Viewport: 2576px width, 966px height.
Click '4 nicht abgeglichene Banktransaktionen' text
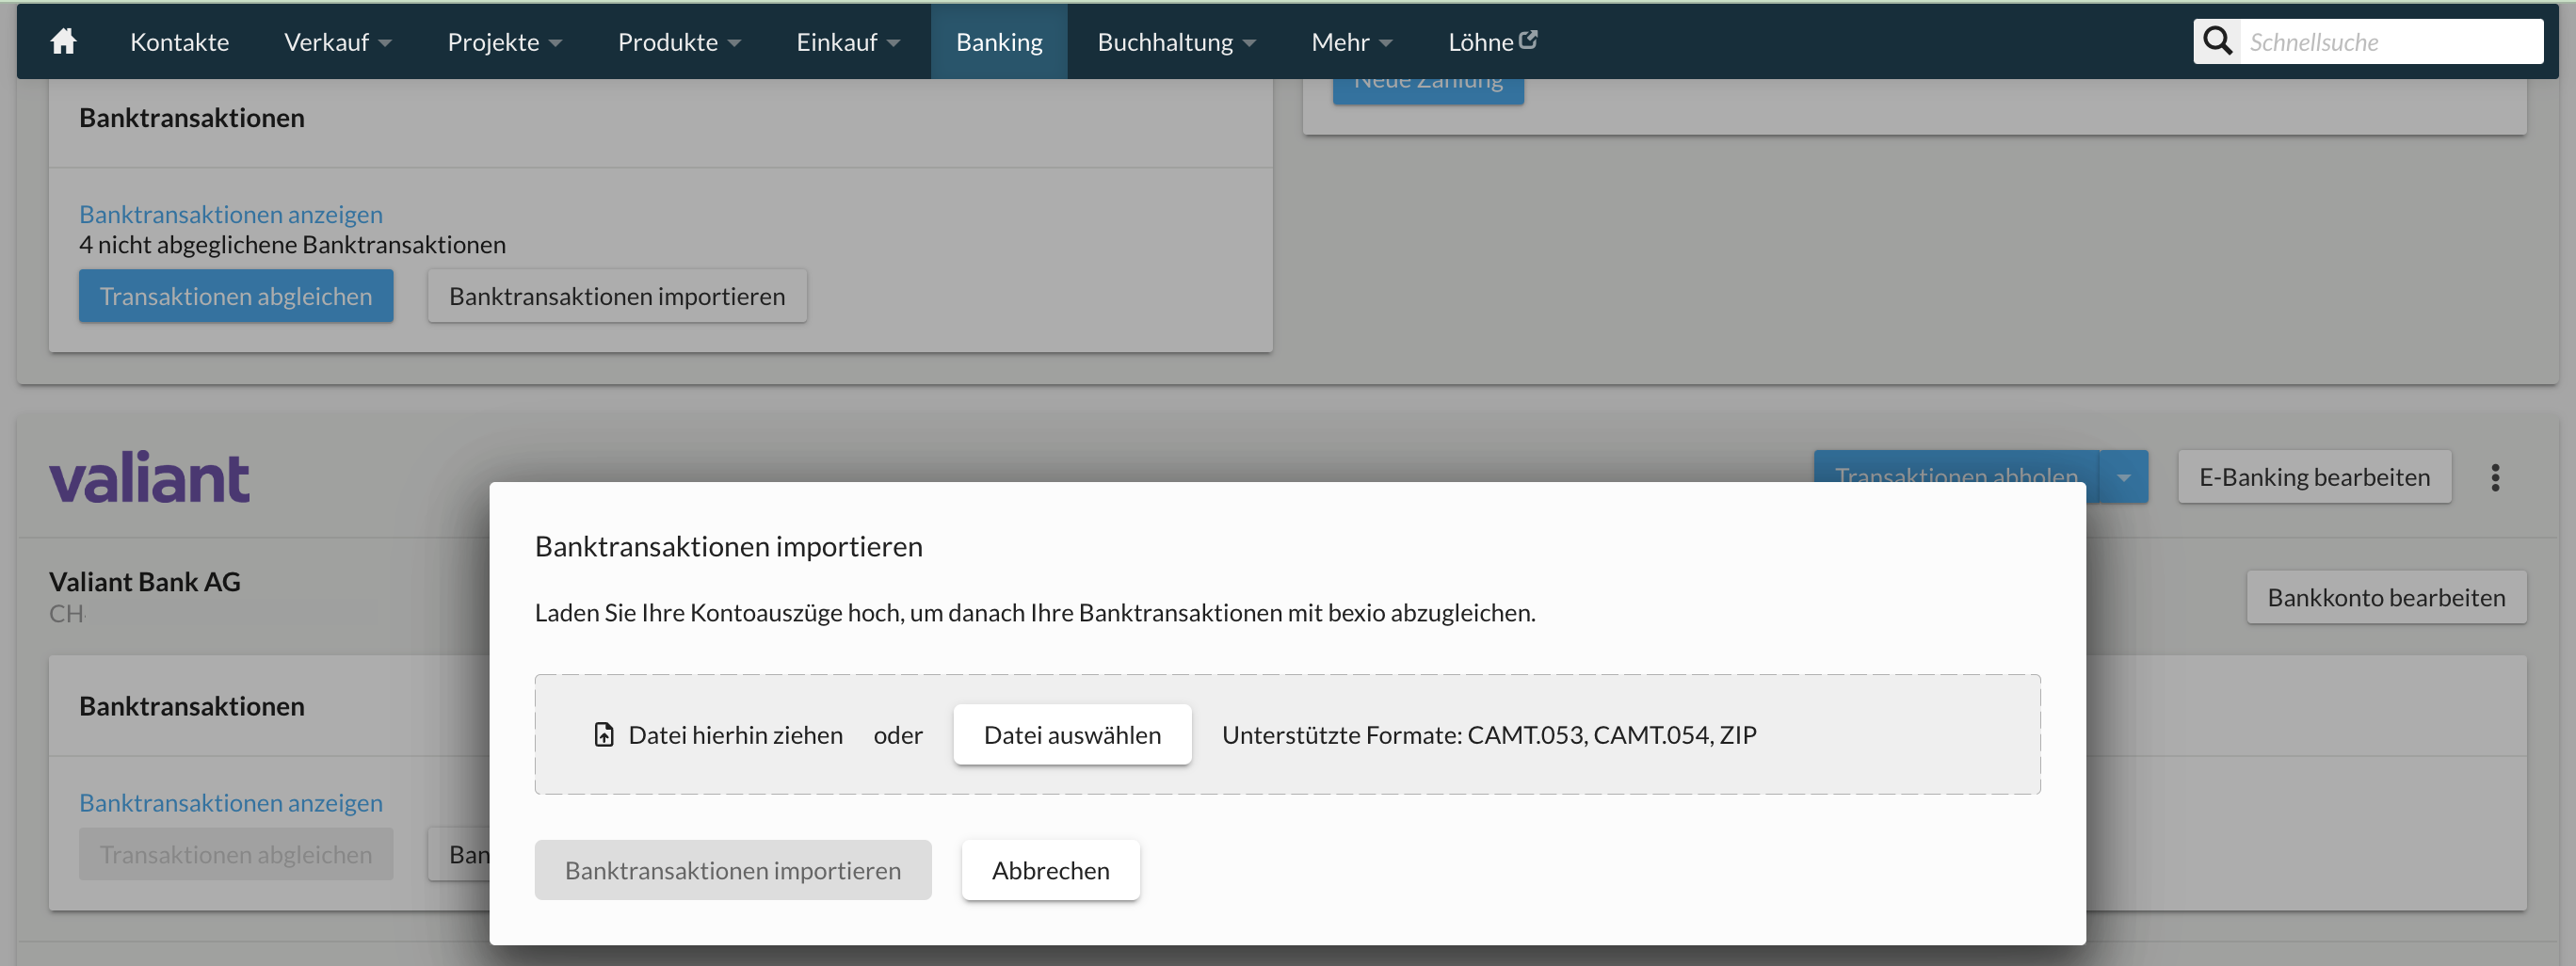[292, 245]
